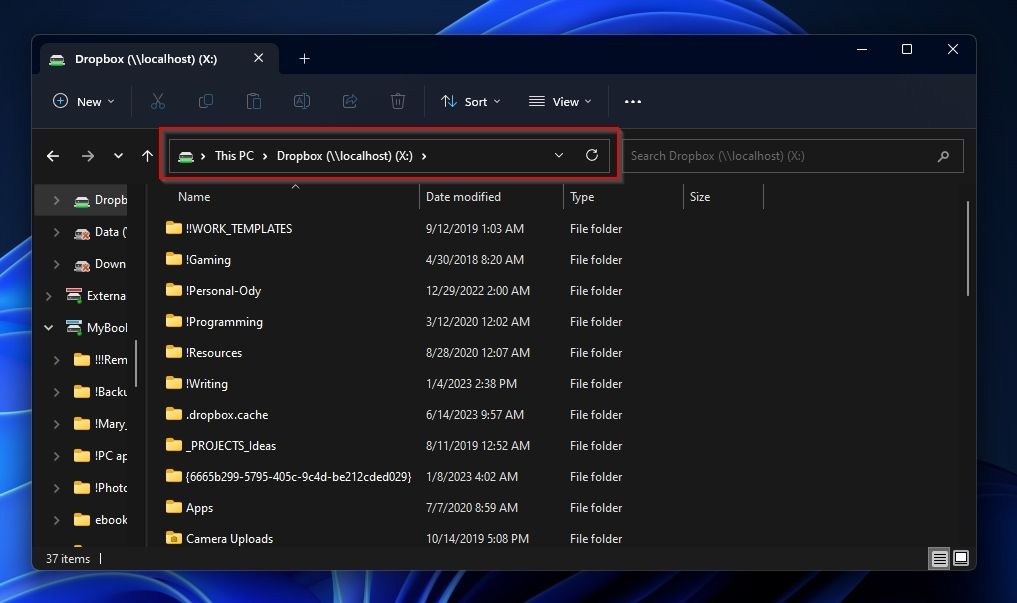
Task: Refresh the current folder view
Action: coord(591,155)
